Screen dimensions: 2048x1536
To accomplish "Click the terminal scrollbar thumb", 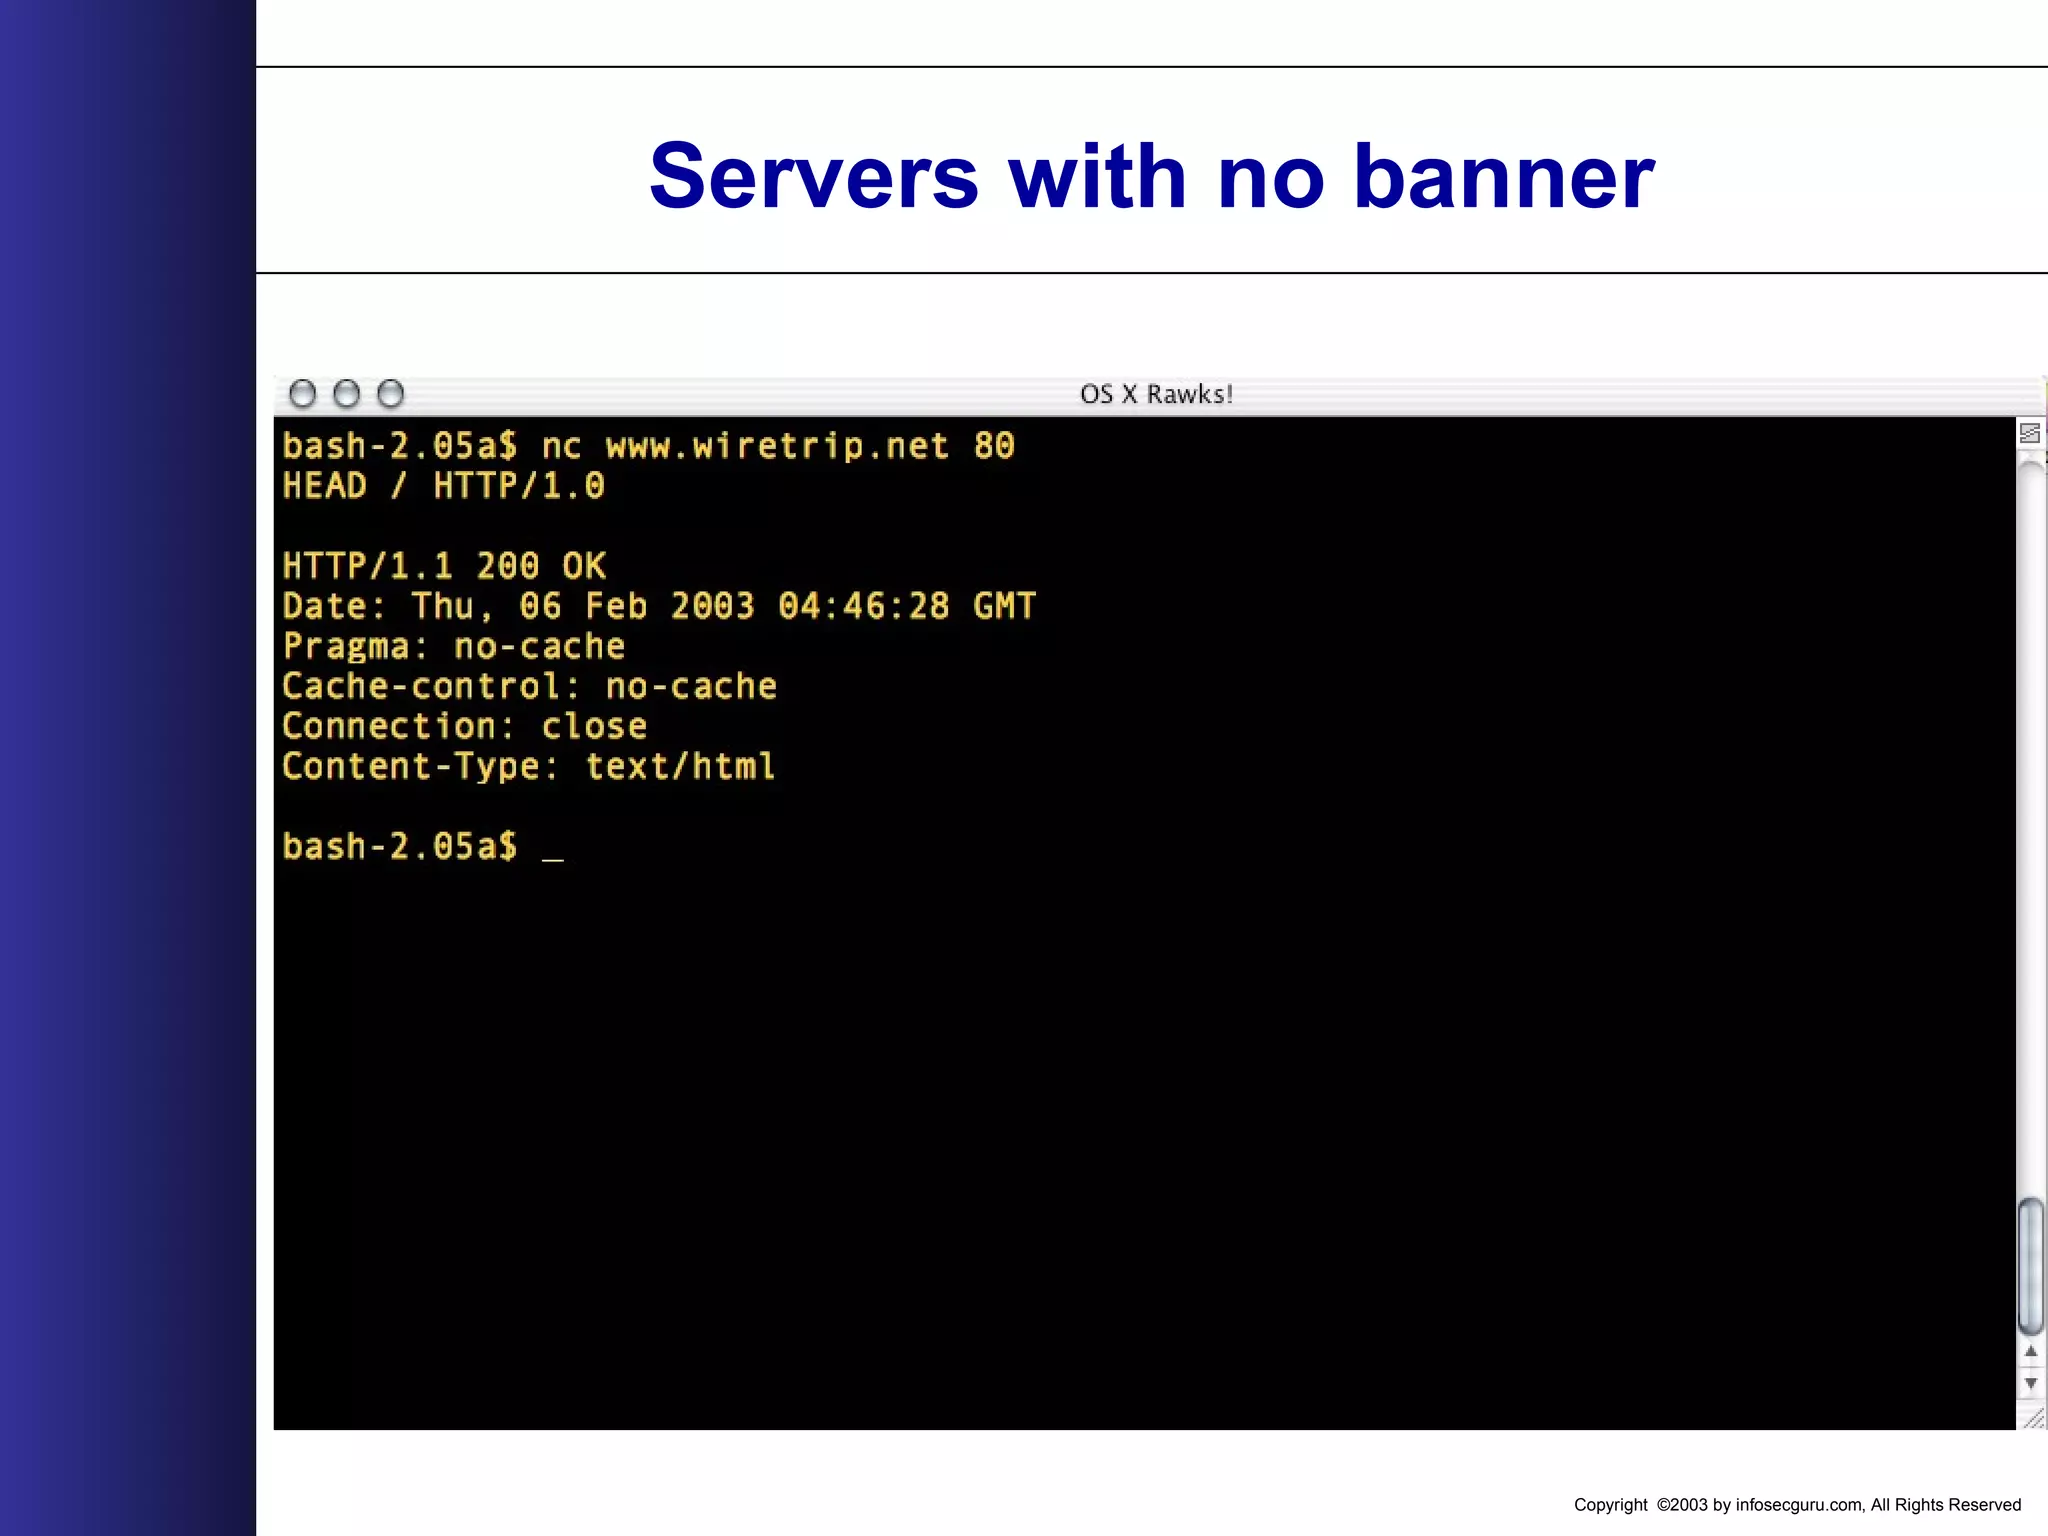I will tap(2031, 1266).
